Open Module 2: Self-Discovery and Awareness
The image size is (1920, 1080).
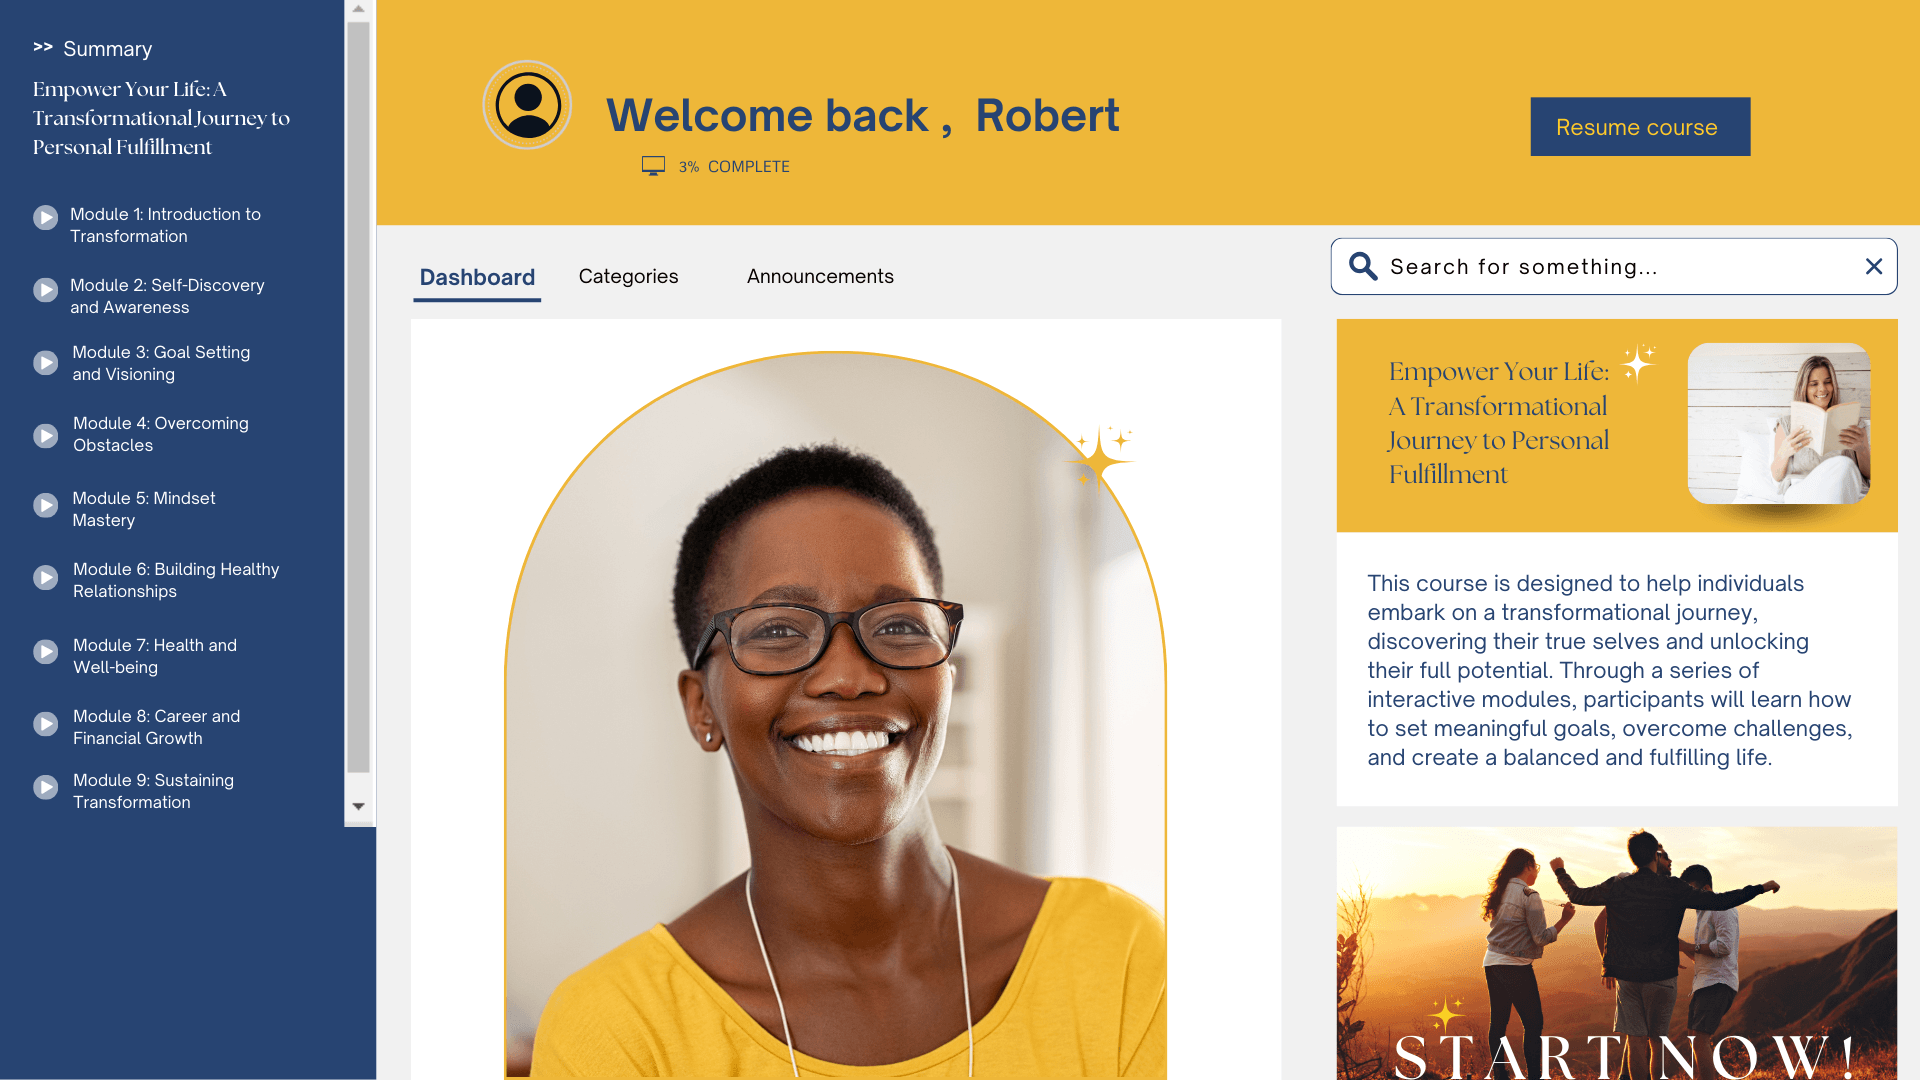tap(167, 296)
